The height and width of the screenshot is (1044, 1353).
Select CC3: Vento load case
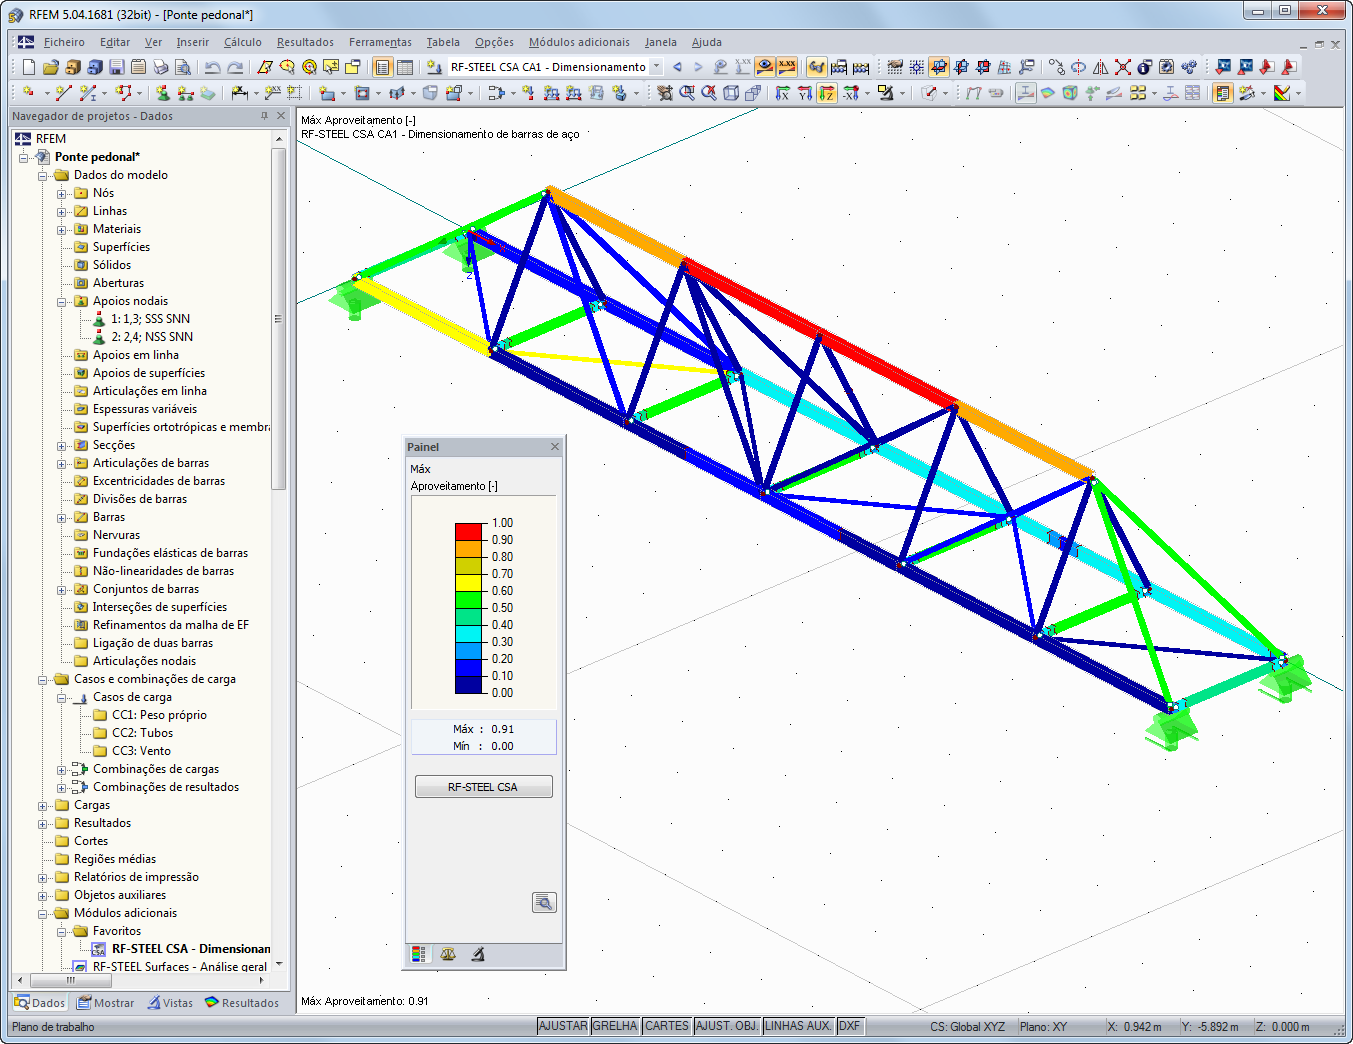pos(141,751)
